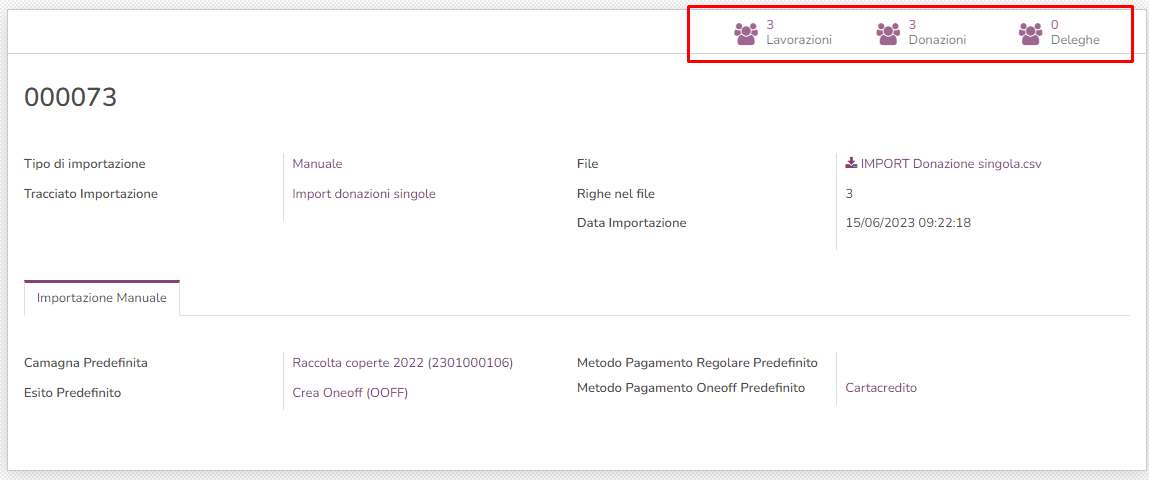Click the Lavorazioni people icon
The height and width of the screenshot is (480, 1149).
[746, 34]
